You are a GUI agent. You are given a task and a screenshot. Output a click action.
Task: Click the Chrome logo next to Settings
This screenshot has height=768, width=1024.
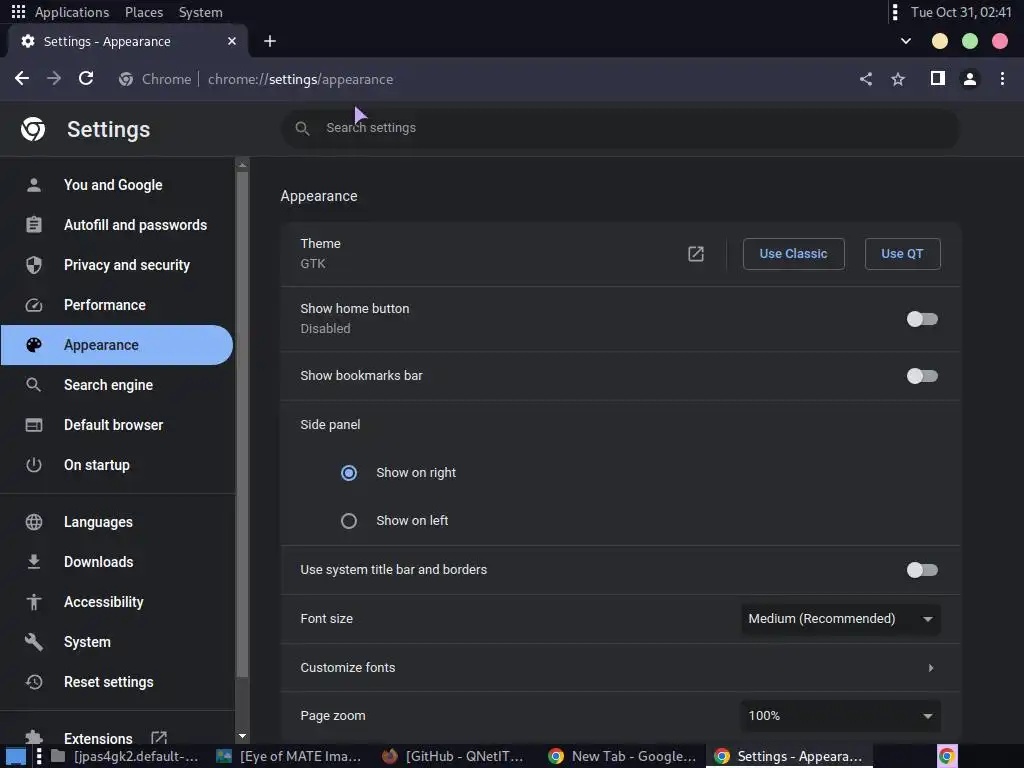(x=33, y=129)
